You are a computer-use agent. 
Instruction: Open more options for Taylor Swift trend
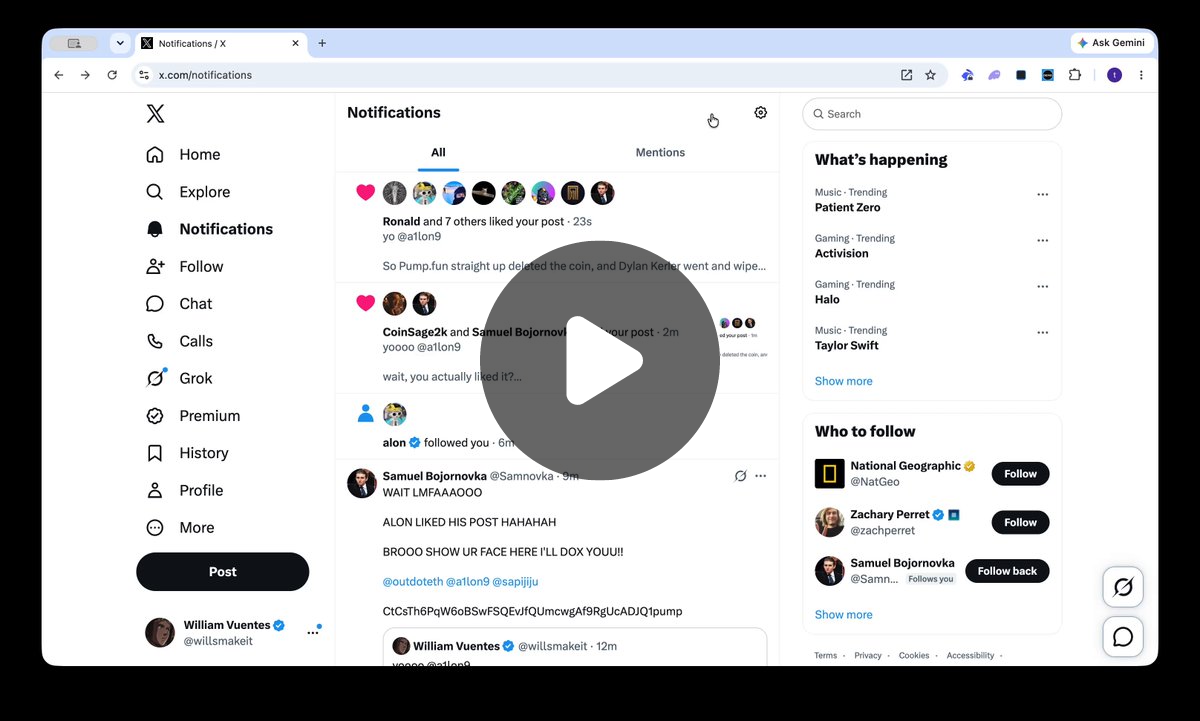pyautogui.click(x=1043, y=333)
